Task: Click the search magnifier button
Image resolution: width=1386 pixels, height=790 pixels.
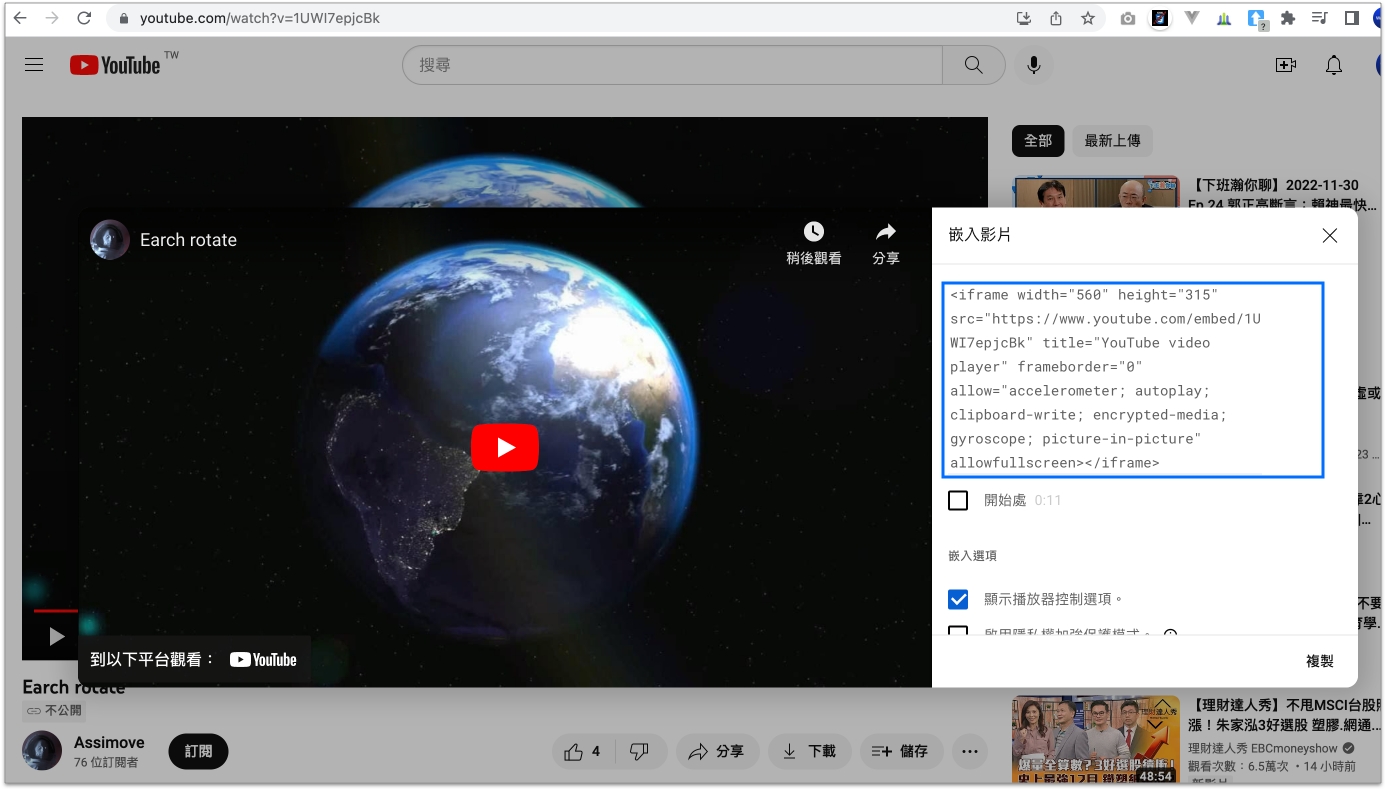Action: pyautogui.click(x=973, y=65)
